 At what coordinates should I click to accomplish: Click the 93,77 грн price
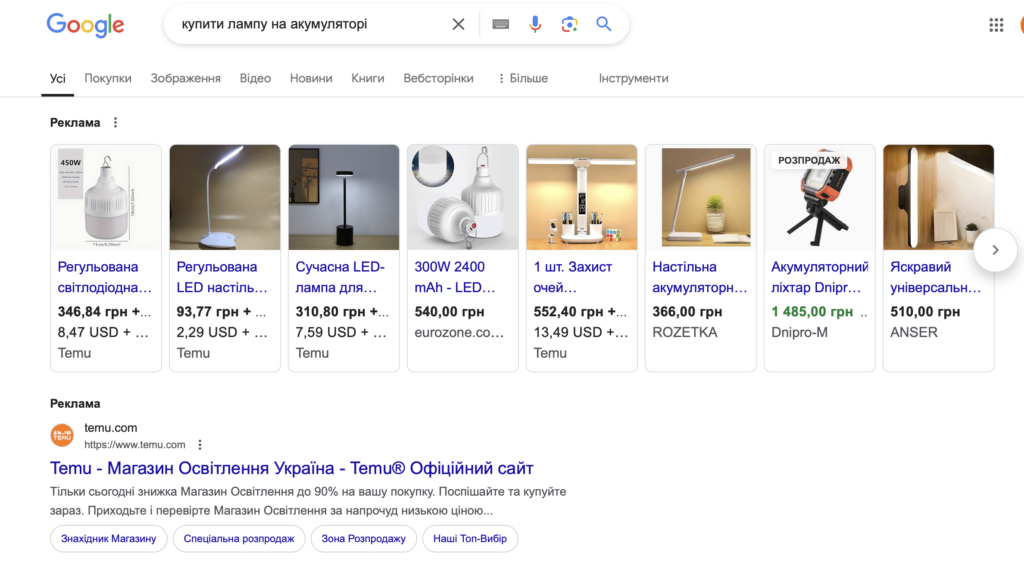(x=208, y=312)
